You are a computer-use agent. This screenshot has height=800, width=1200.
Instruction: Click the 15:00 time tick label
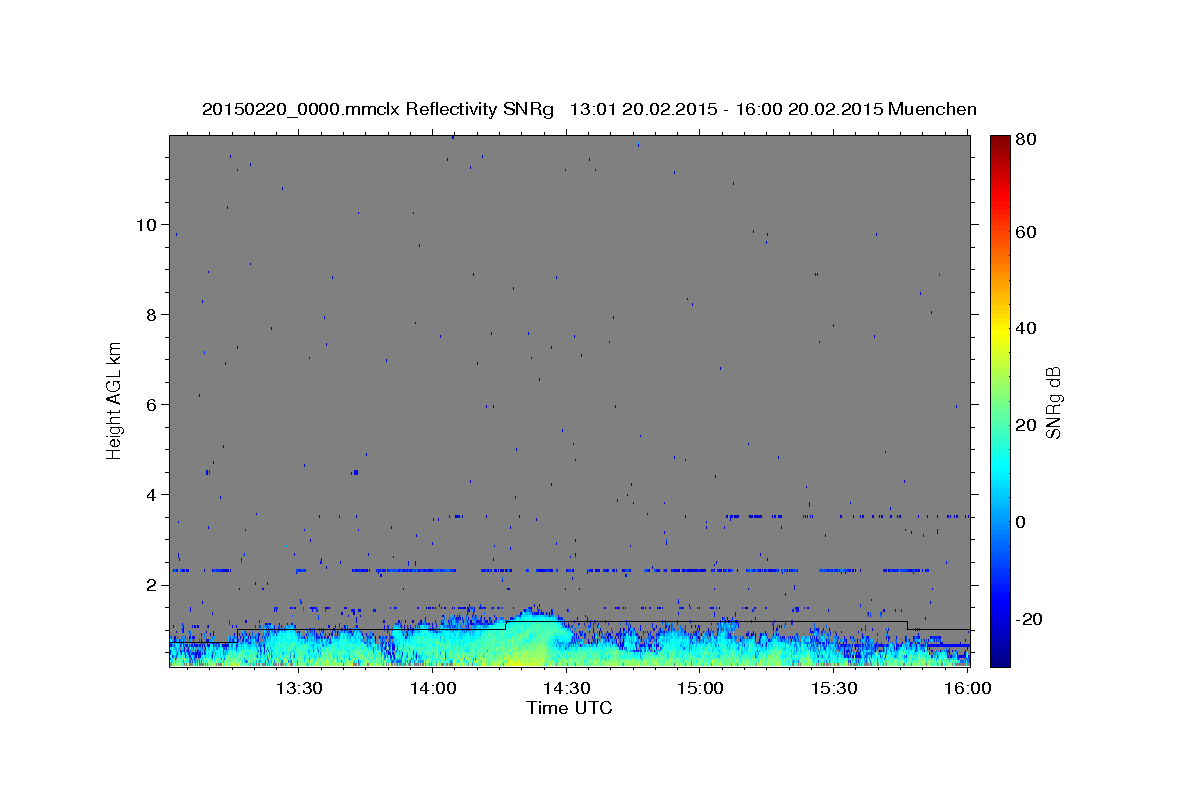[701, 689]
